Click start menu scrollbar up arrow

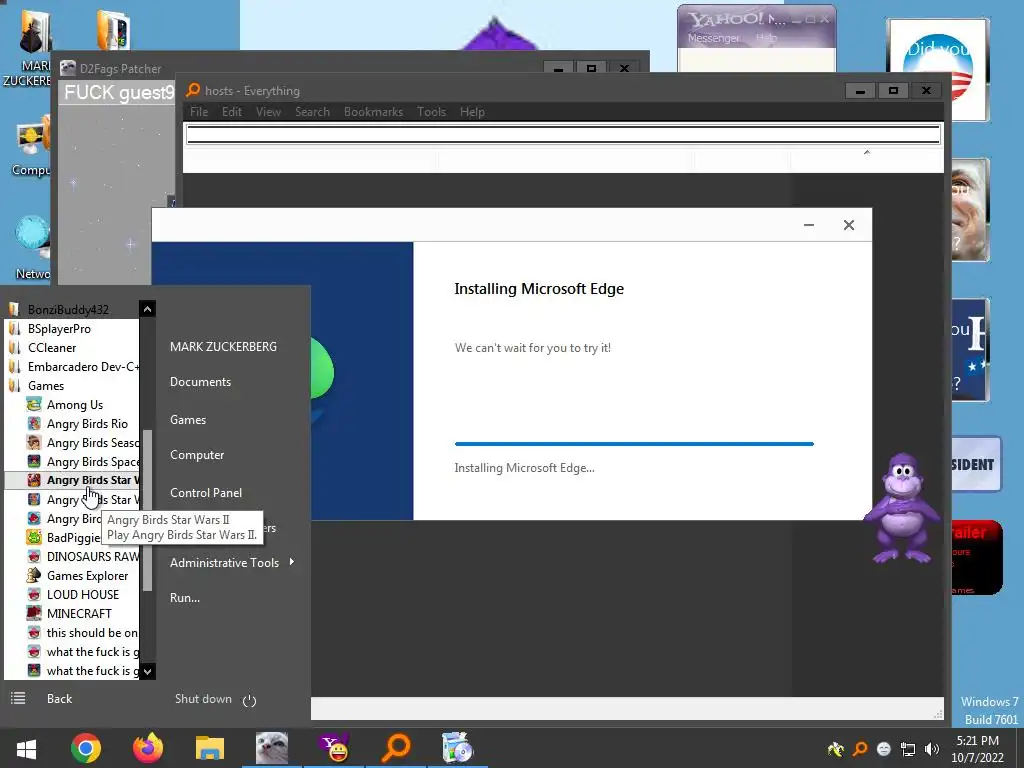click(148, 309)
